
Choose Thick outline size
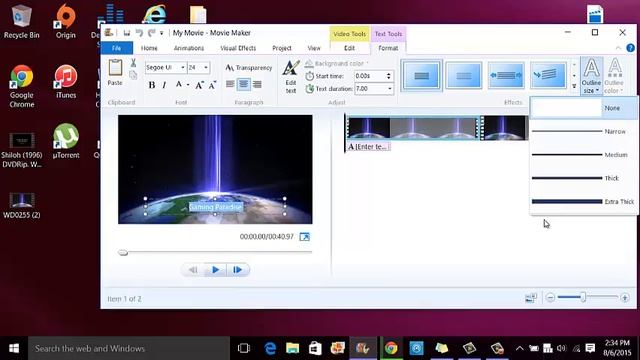pos(584,178)
